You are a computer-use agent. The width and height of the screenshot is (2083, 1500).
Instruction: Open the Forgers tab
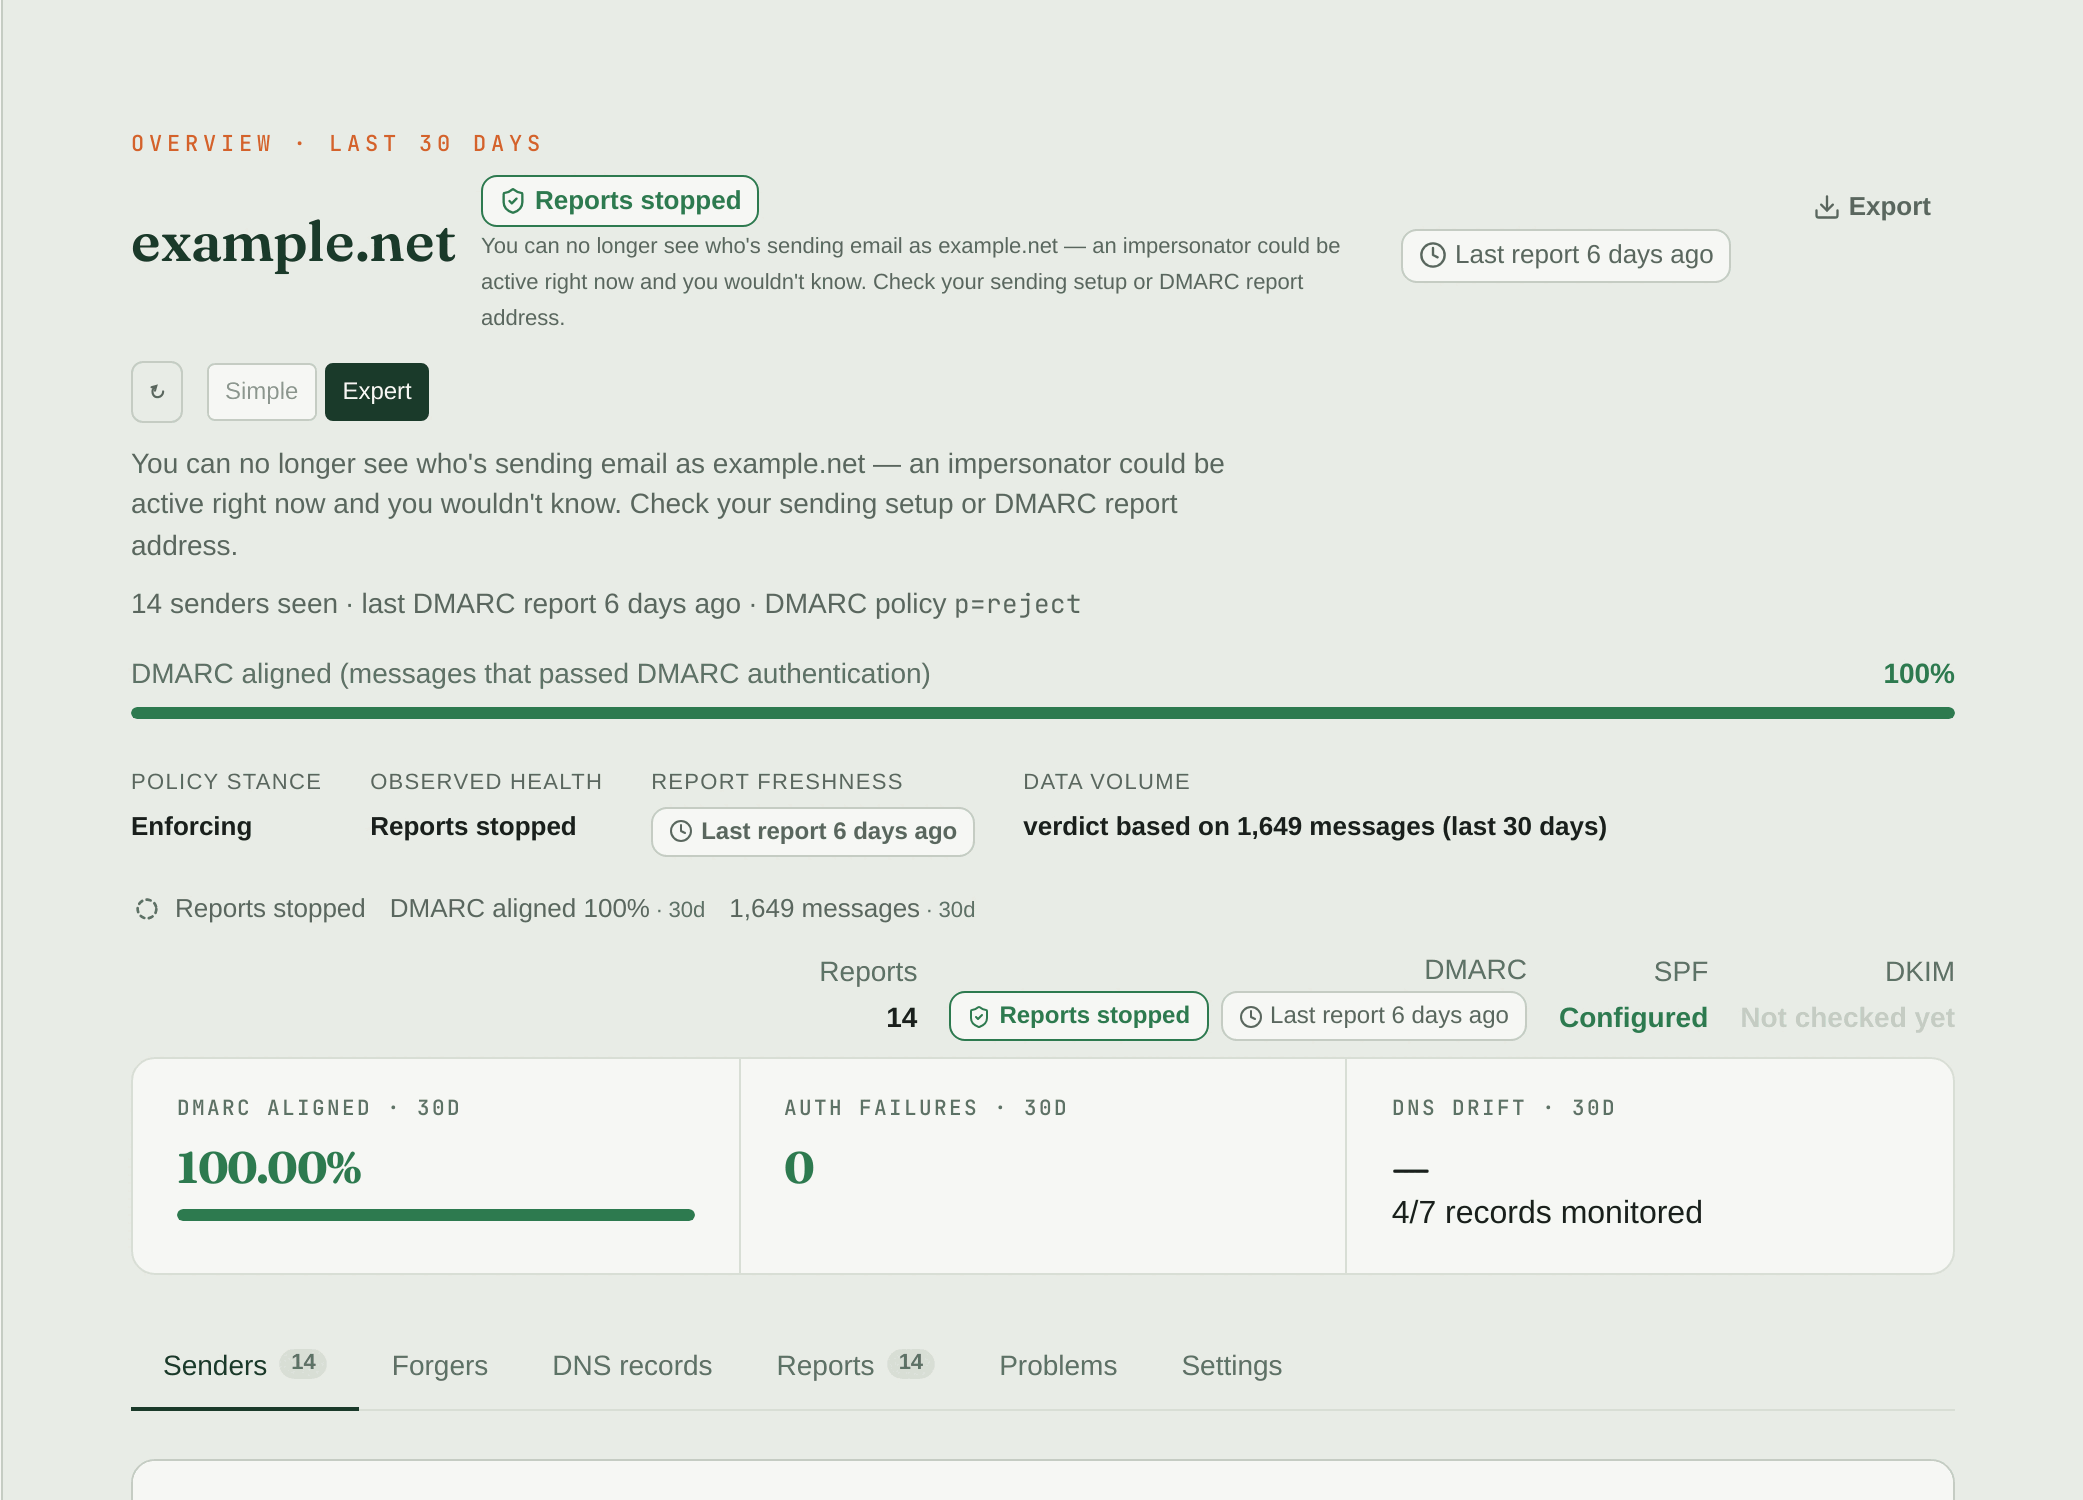(x=440, y=1366)
